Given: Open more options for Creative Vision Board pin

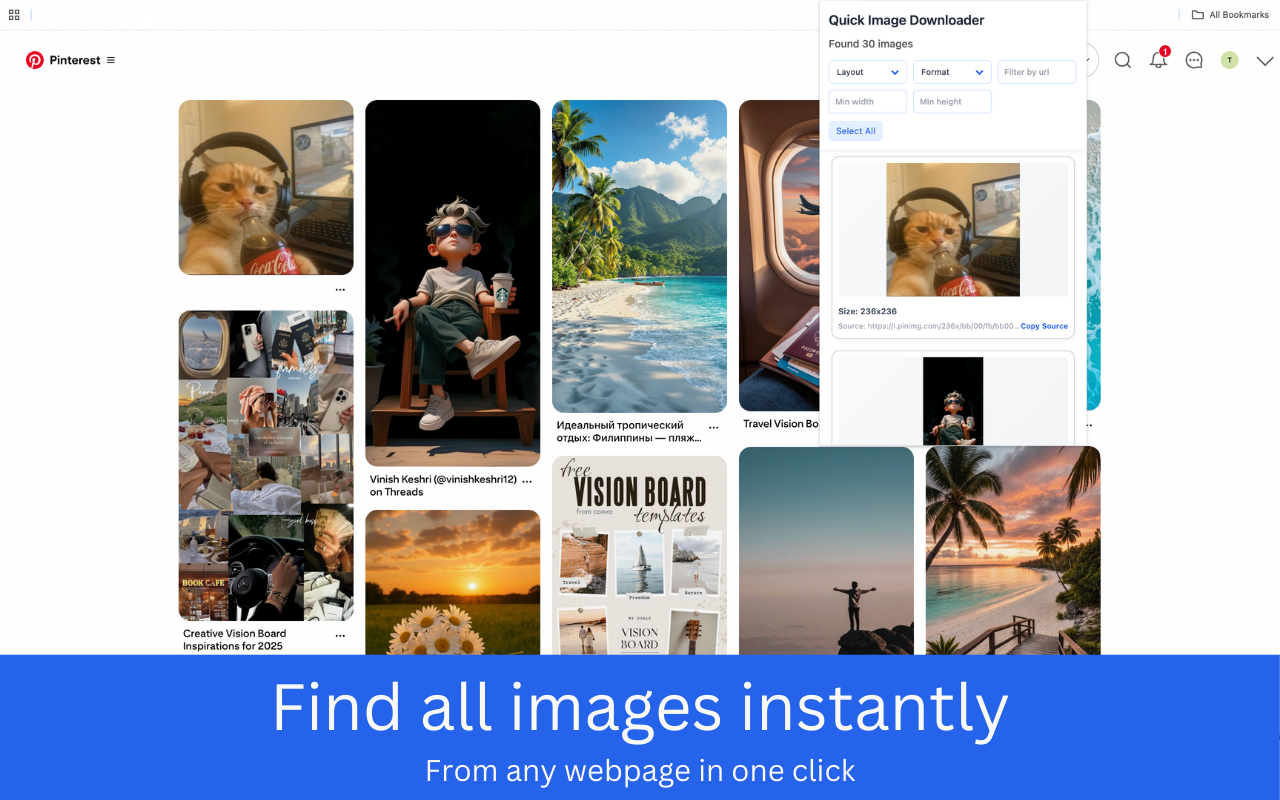Looking at the screenshot, I should pyautogui.click(x=340, y=635).
